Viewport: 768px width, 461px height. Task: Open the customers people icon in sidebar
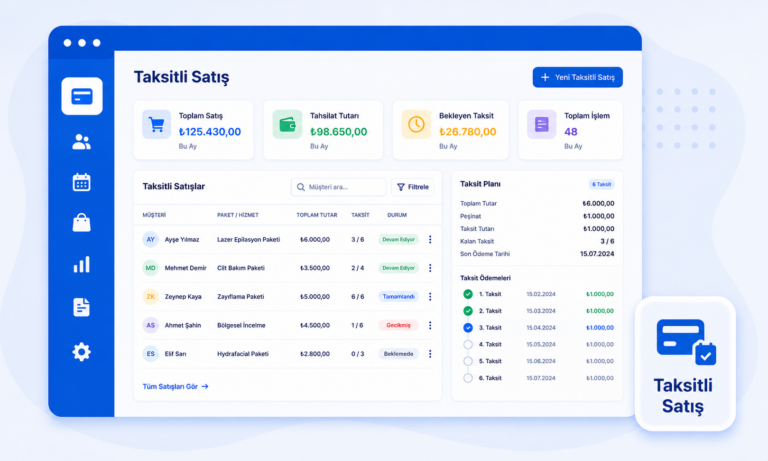coord(81,142)
